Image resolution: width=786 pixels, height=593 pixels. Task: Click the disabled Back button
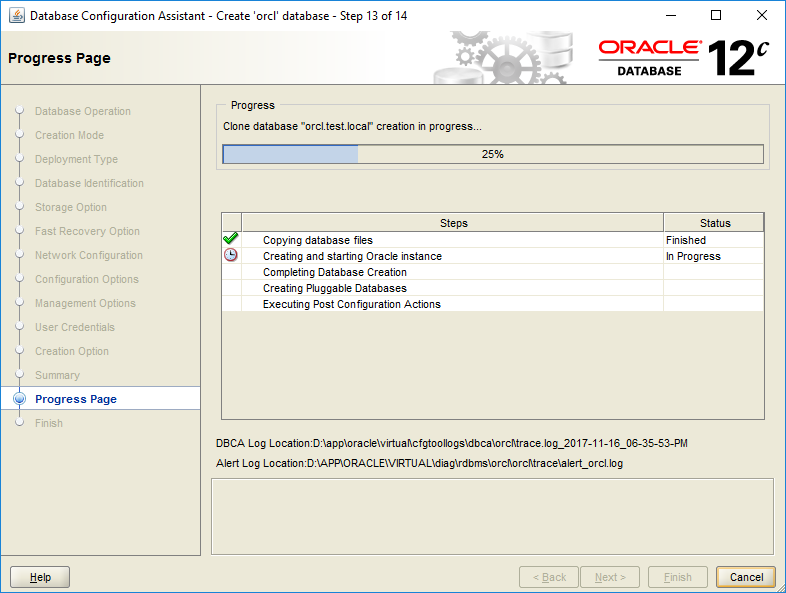pyautogui.click(x=549, y=577)
